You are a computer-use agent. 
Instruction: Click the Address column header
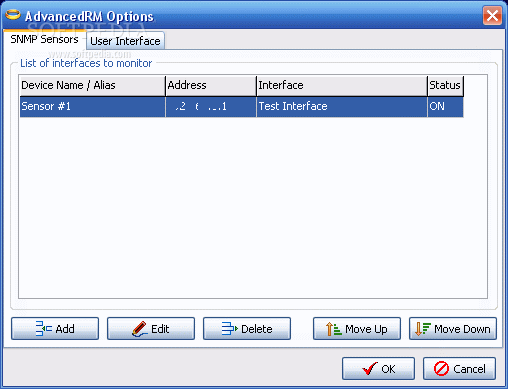coord(211,85)
